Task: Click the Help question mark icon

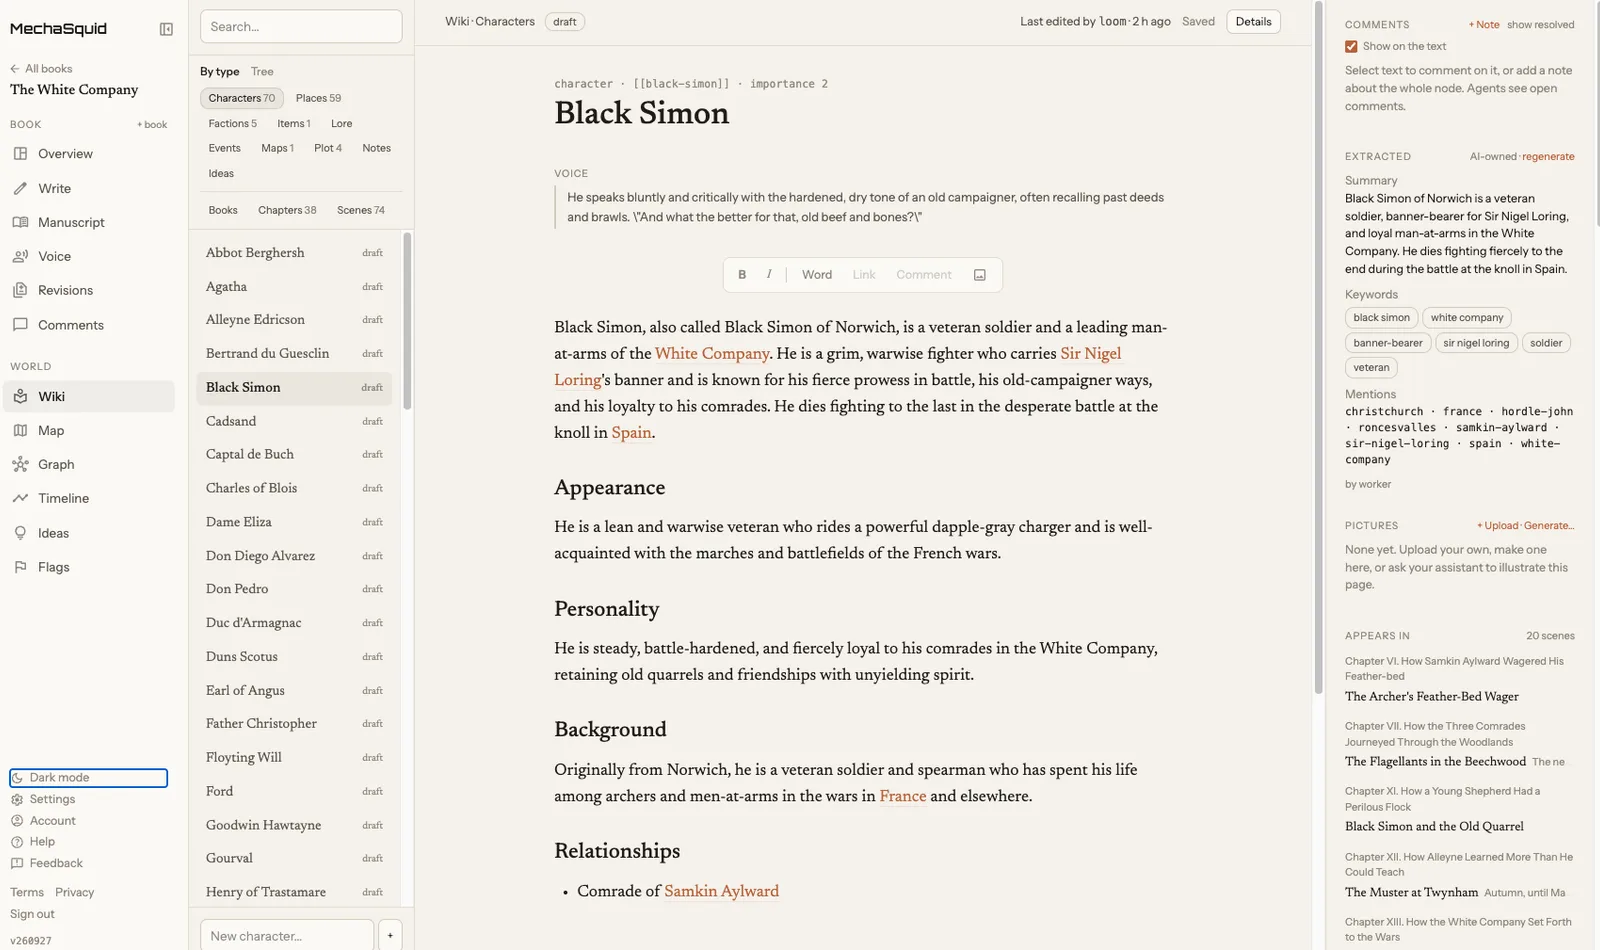Action: pyautogui.click(x=17, y=842)
